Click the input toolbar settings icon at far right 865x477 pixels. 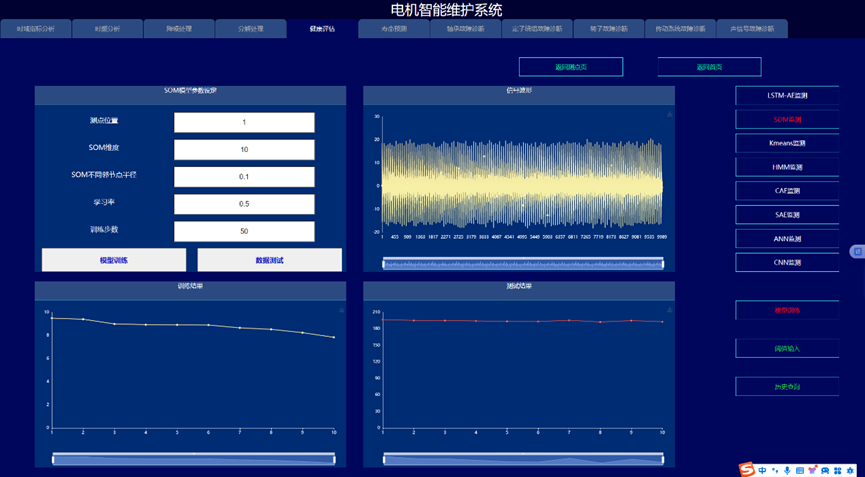pyautogui.click(x=851, y=470)
